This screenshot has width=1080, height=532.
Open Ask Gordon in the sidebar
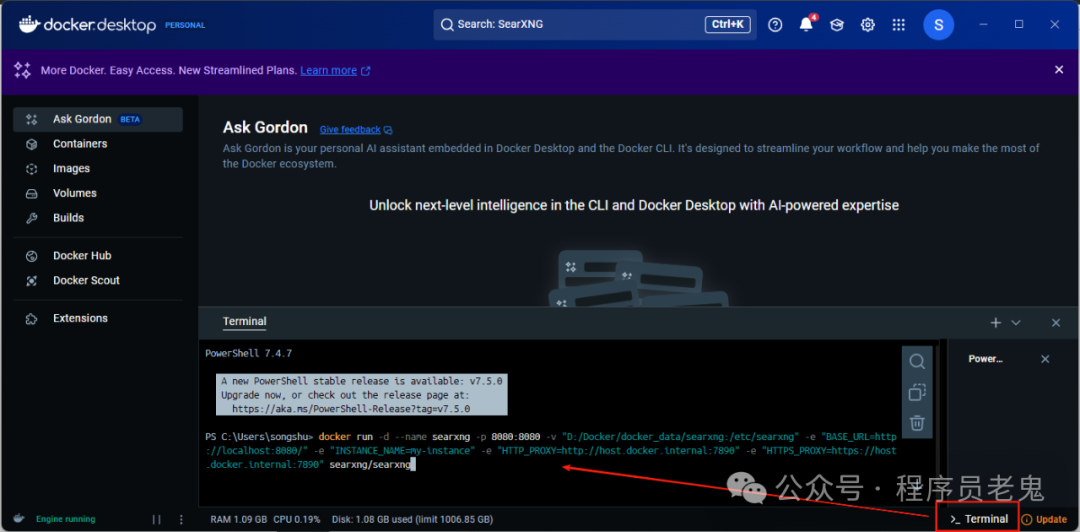tap(98, 119)
